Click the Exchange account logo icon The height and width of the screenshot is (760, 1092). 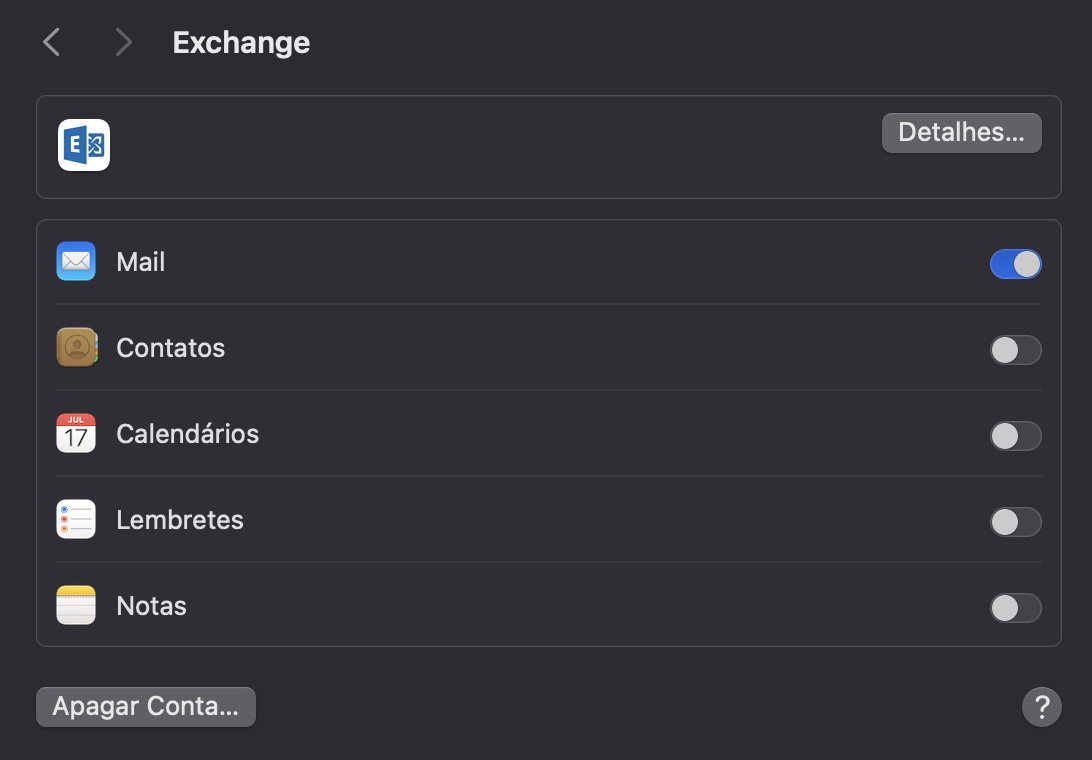tap(84, 145)
